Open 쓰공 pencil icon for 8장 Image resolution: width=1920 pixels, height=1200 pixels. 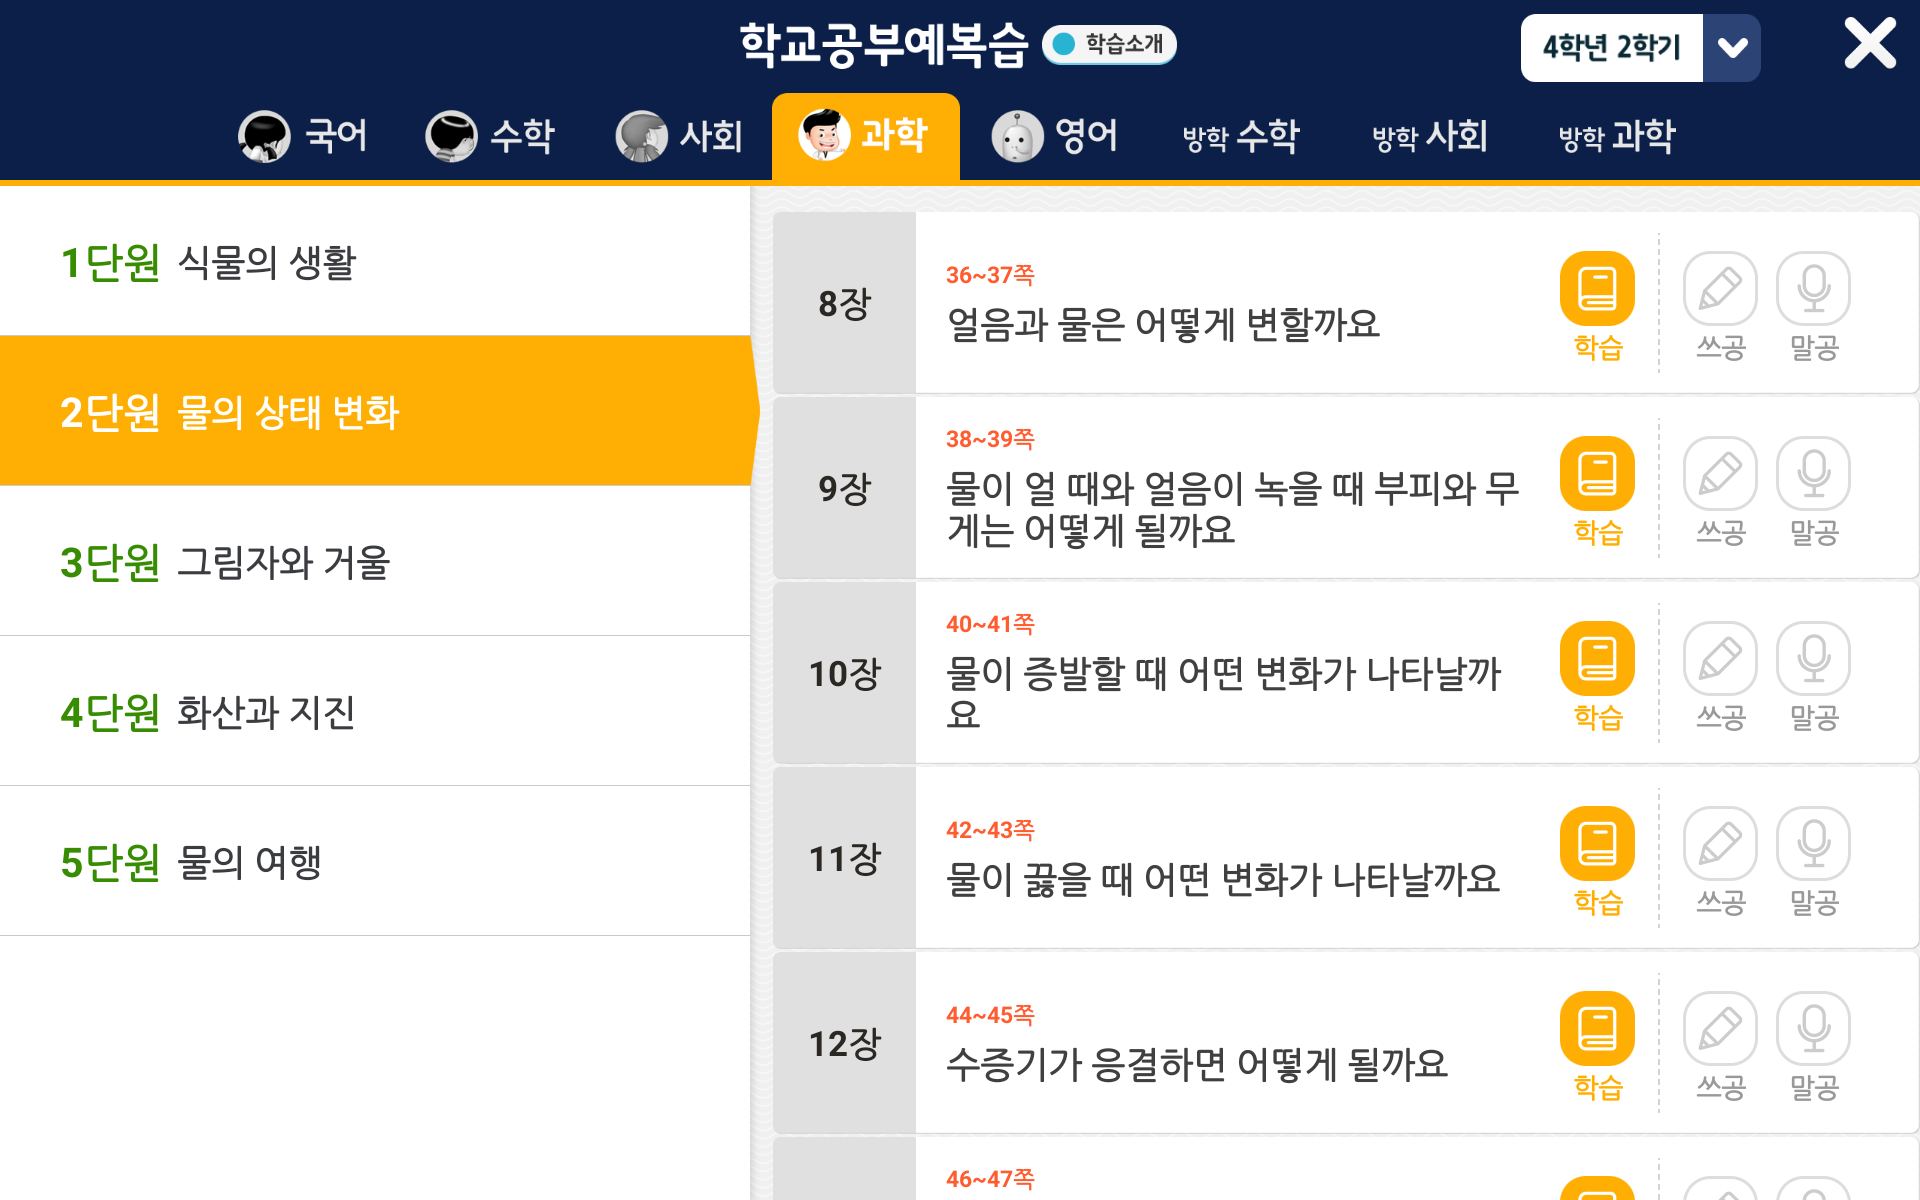coord(1720,289)
